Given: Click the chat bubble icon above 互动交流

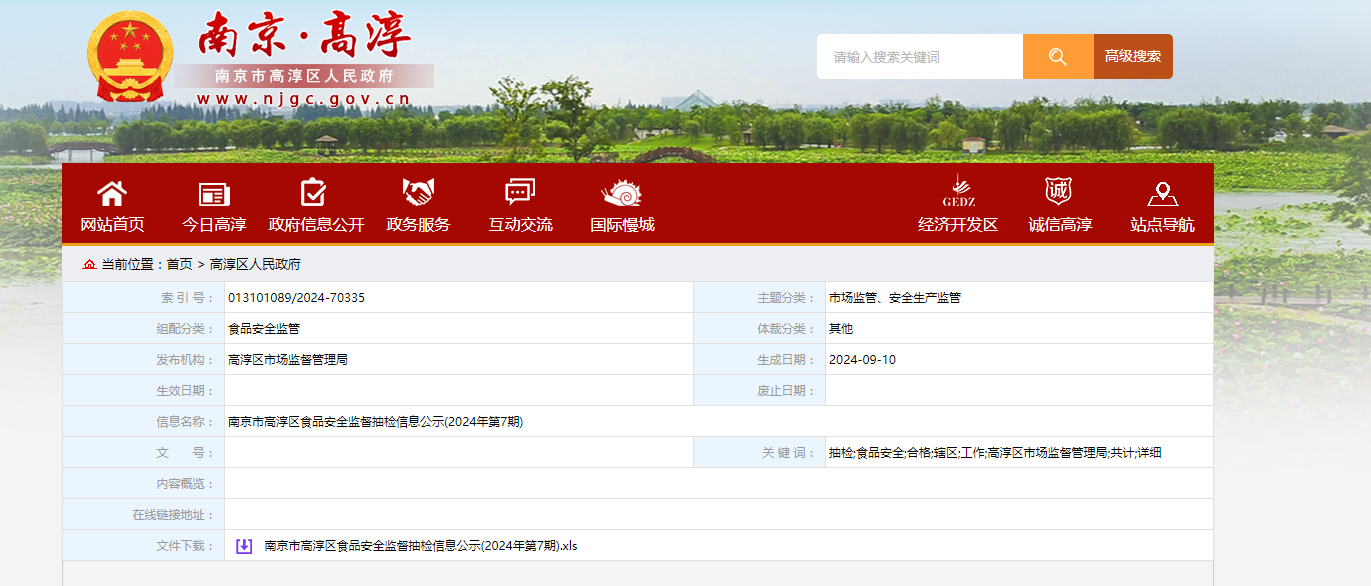Looking at the screenshot, I should tap(520, 192).
